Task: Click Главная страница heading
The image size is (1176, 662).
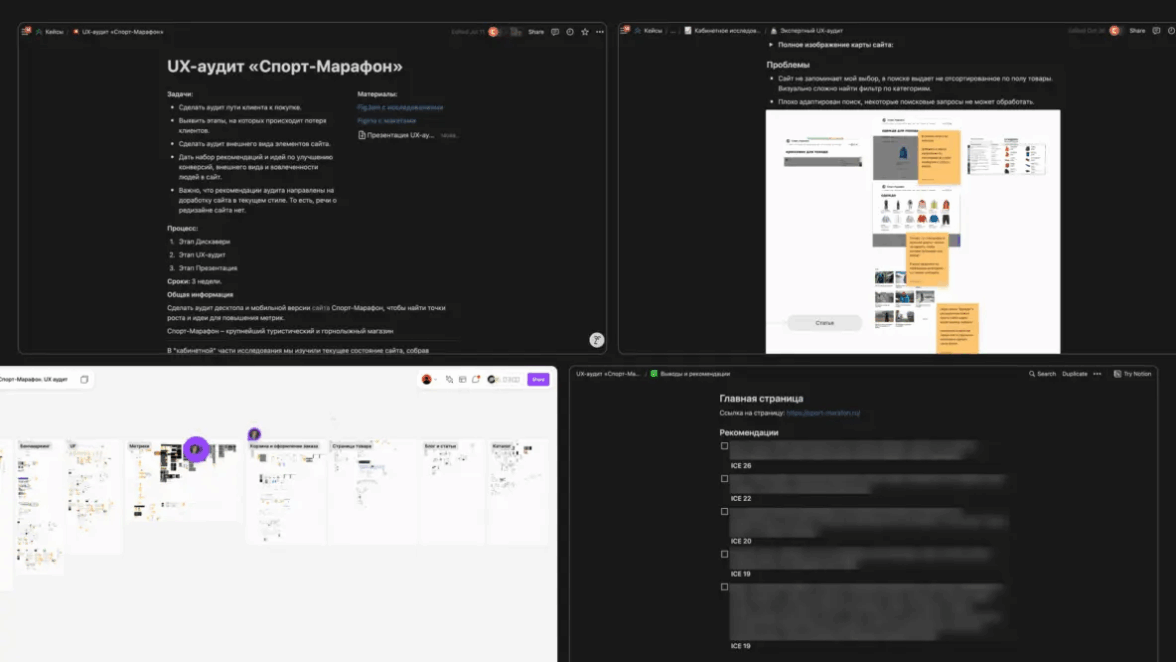Action: coord(761,399)
